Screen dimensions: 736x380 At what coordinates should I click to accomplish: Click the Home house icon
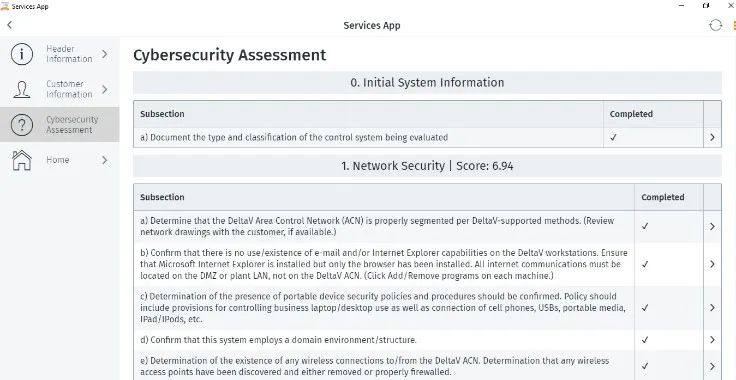tap(22, 160)
